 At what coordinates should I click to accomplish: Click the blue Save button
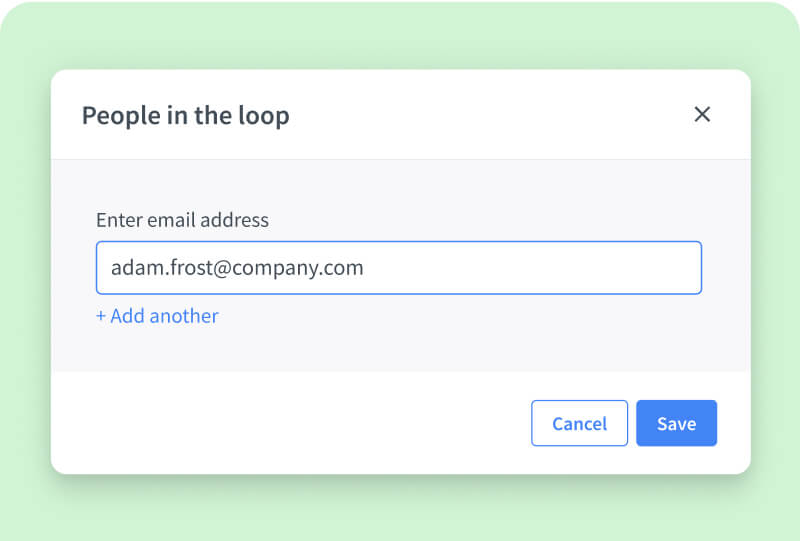[x=676, y=423]
